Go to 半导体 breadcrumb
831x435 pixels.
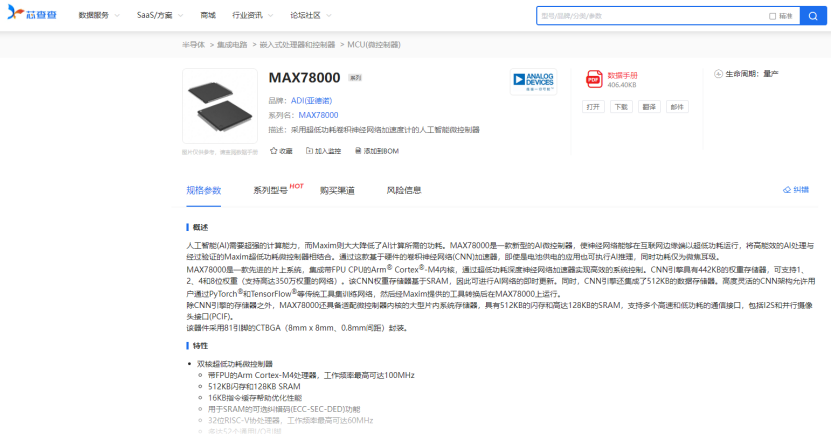(193, 45)
